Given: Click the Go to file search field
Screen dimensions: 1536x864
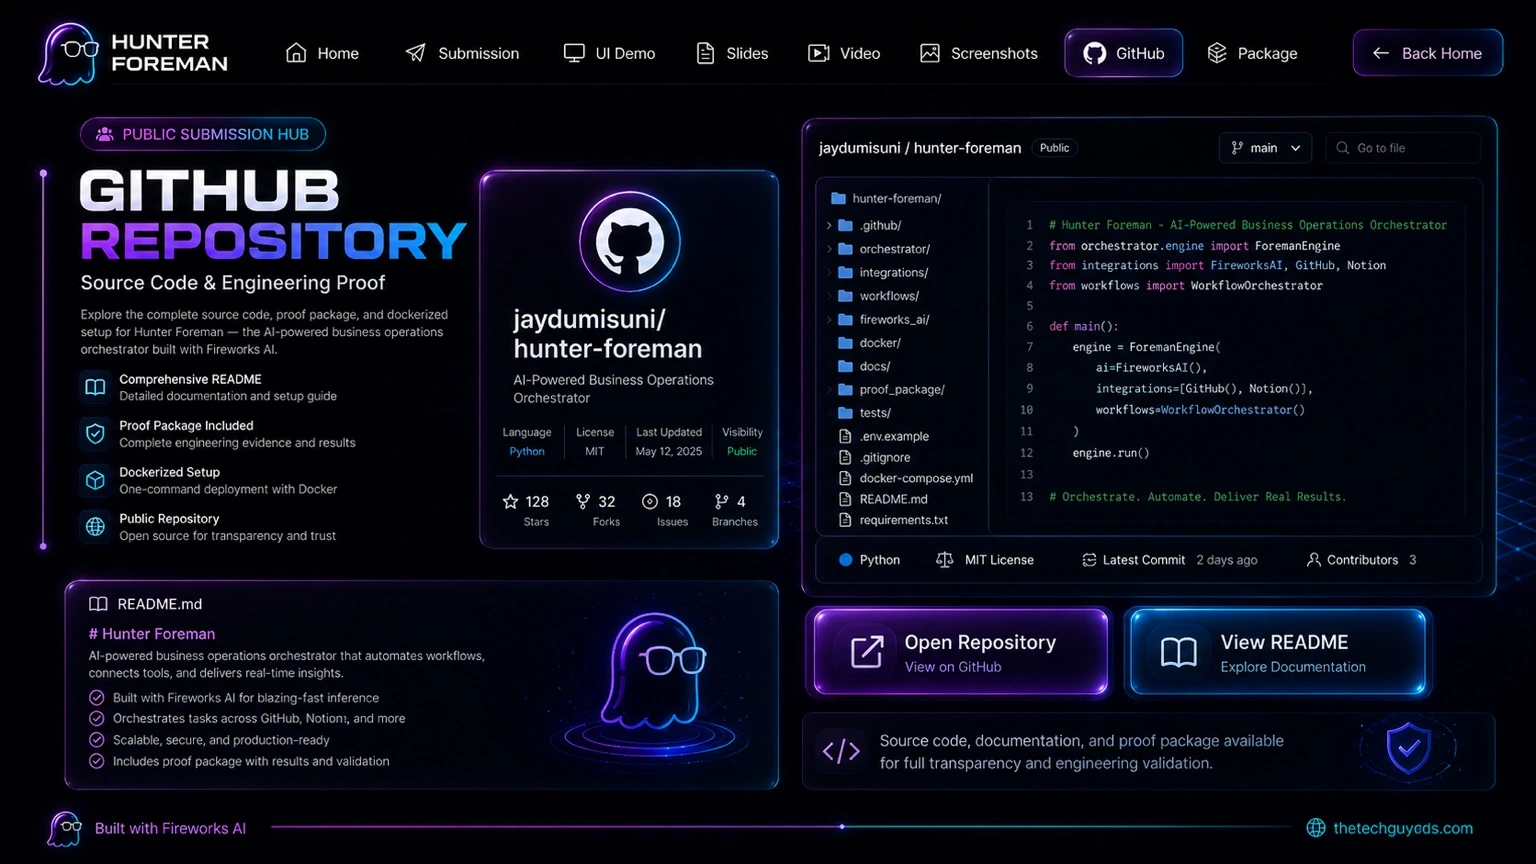Looking at the screenshot, I should [x=1403, y=148].
